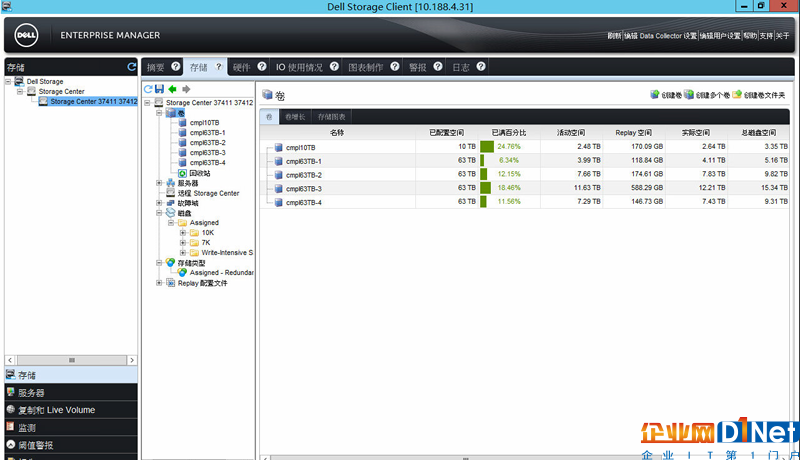
Task: Click left panel horizontal scrollbar left arrow
Action: pyautogui.click(x=10, y=360)
